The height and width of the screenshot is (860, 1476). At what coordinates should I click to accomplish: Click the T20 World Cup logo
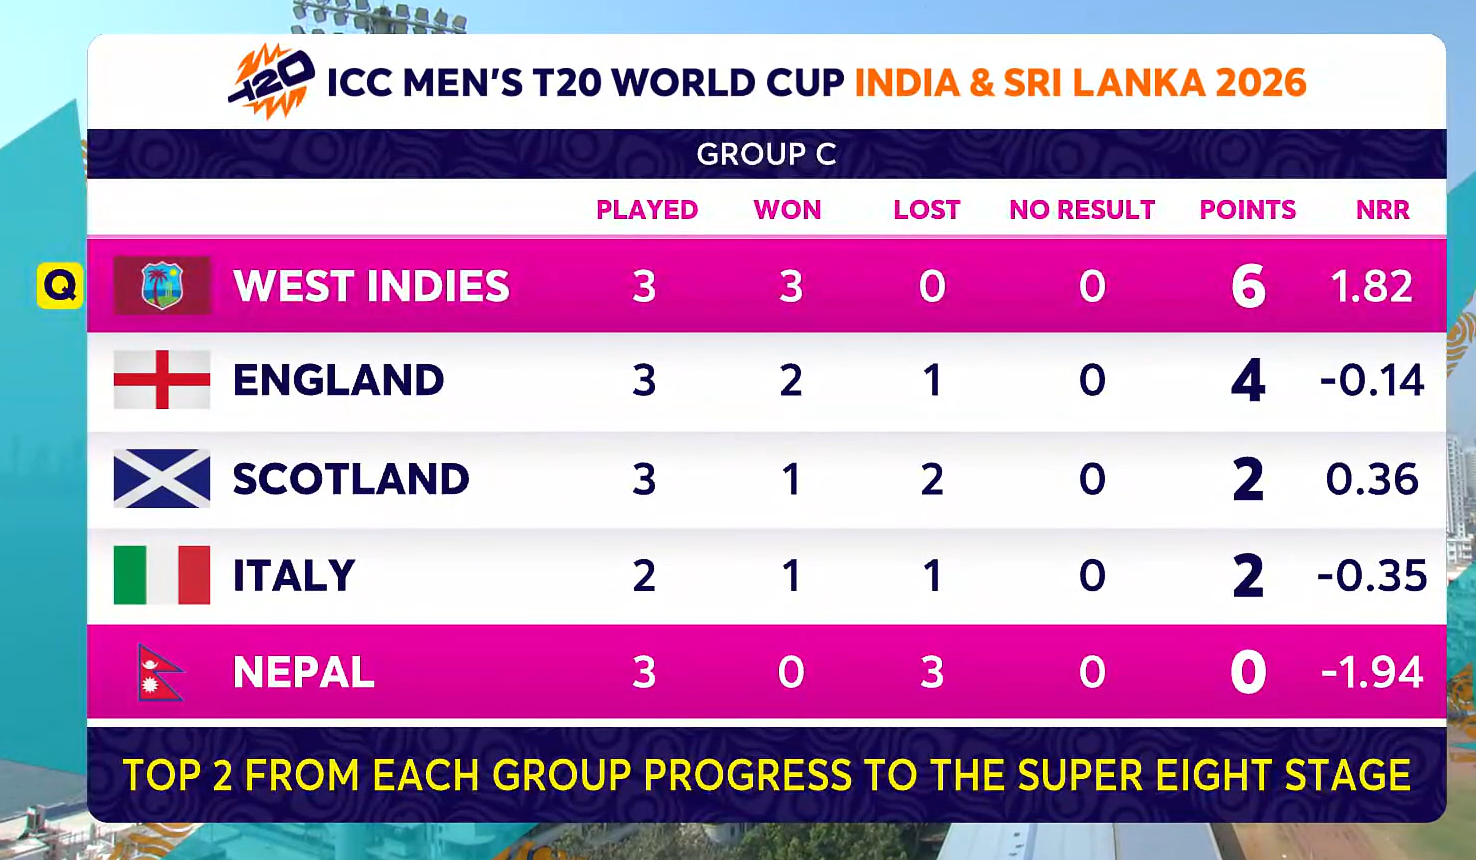[x=271, y=81]
